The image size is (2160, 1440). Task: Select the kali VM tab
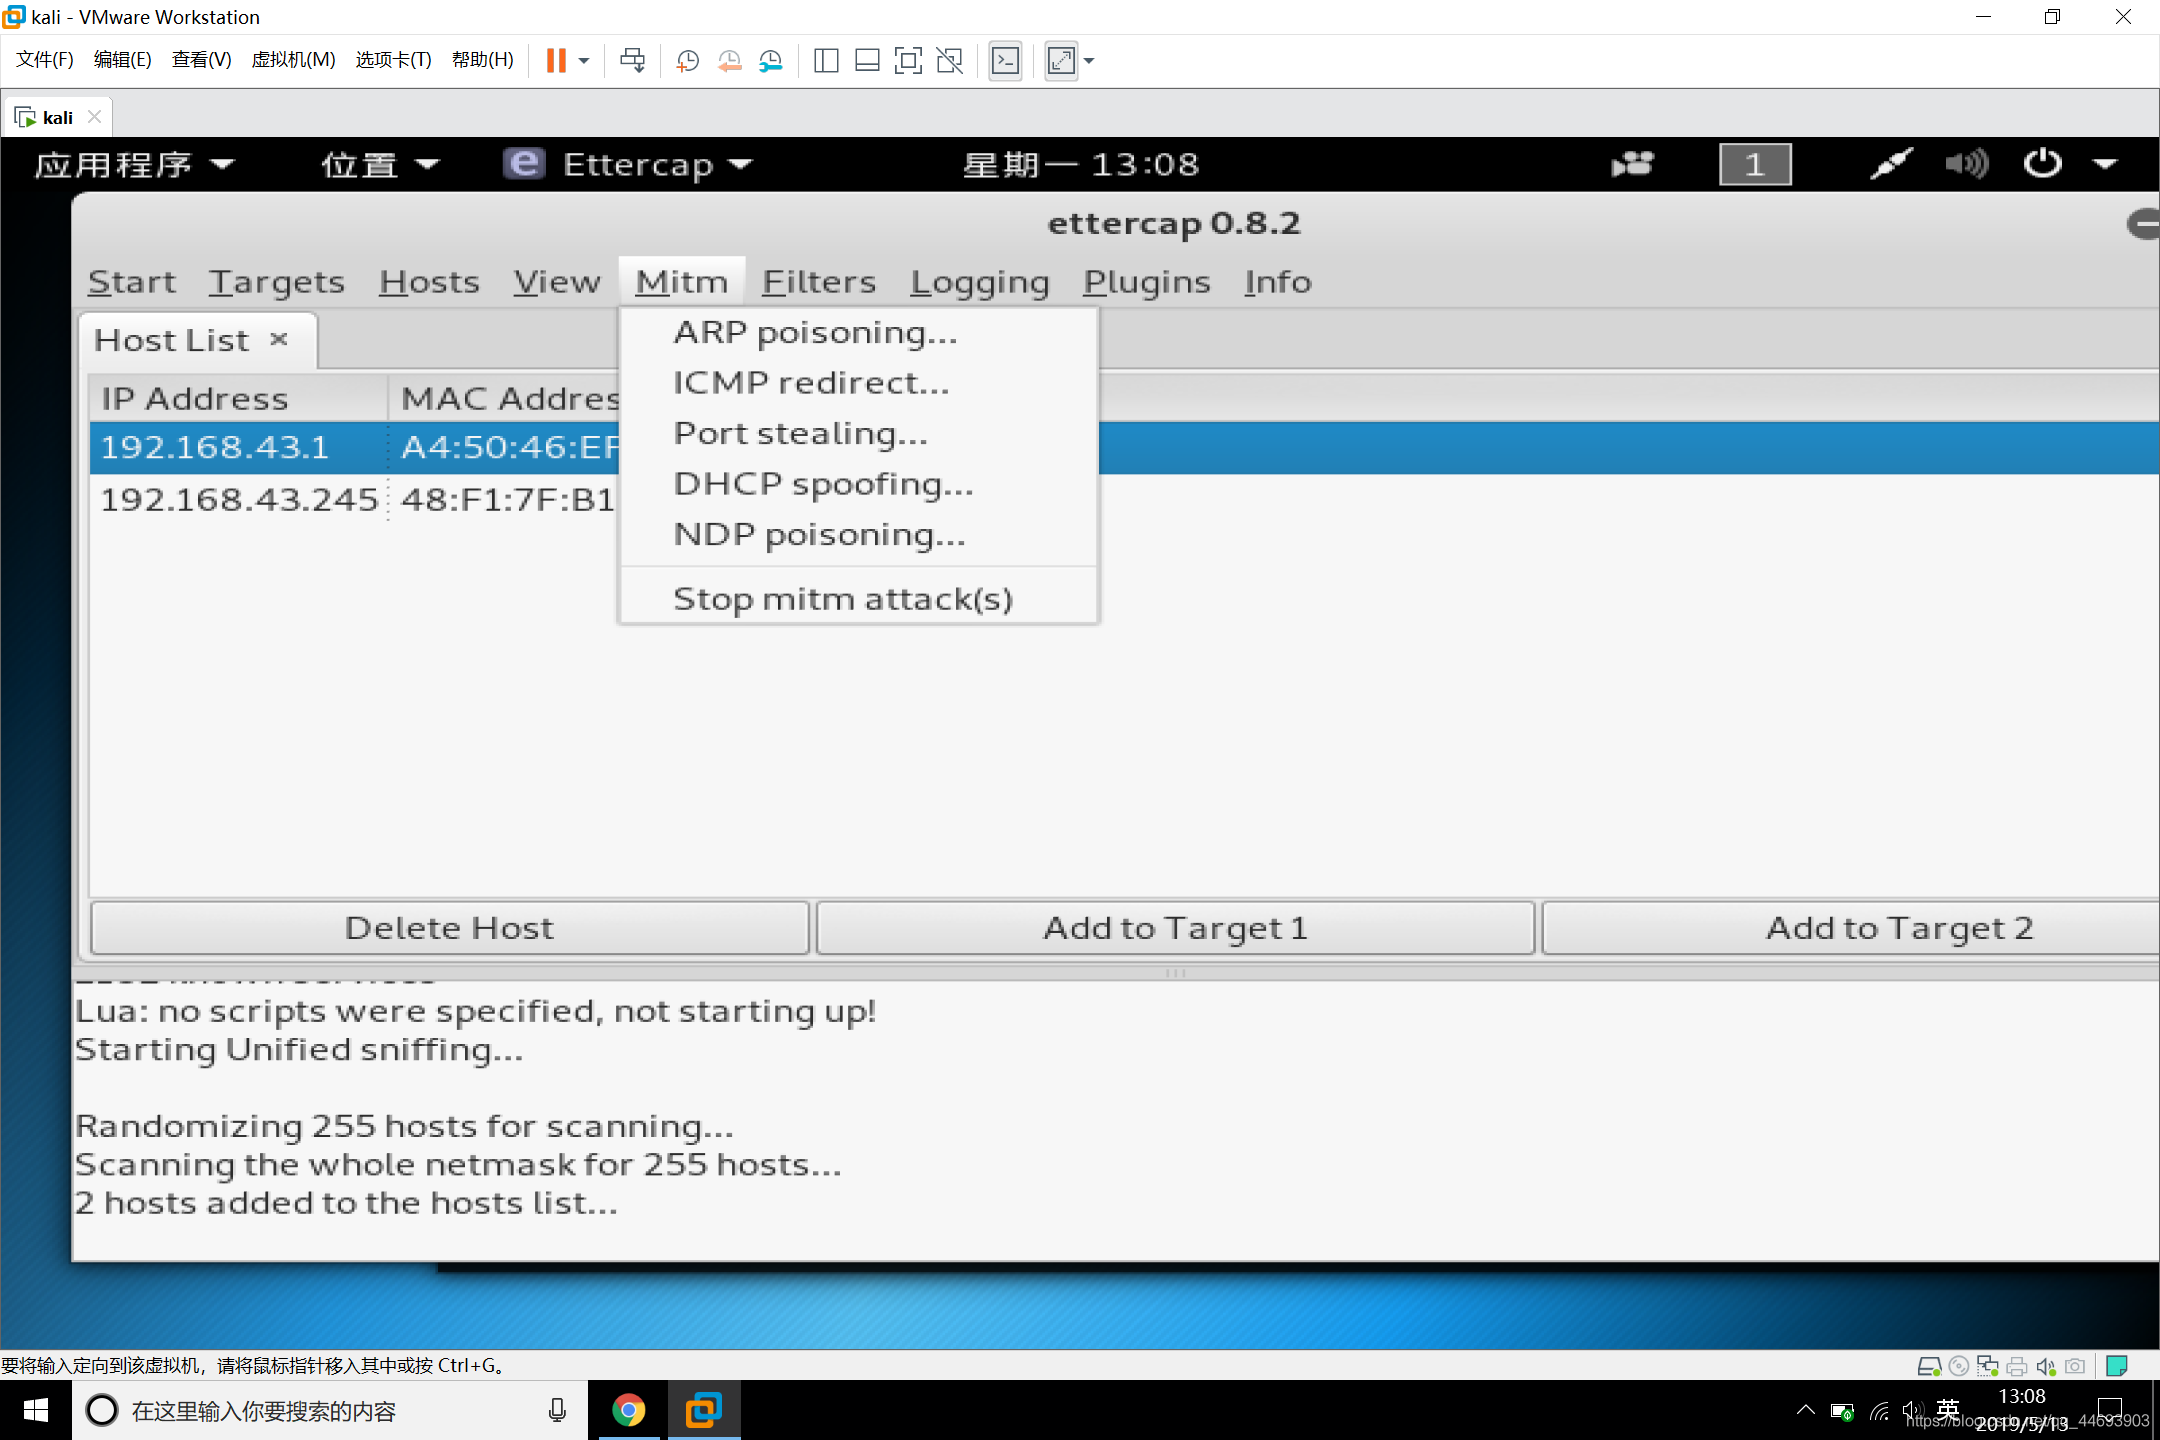click(57, 117)
